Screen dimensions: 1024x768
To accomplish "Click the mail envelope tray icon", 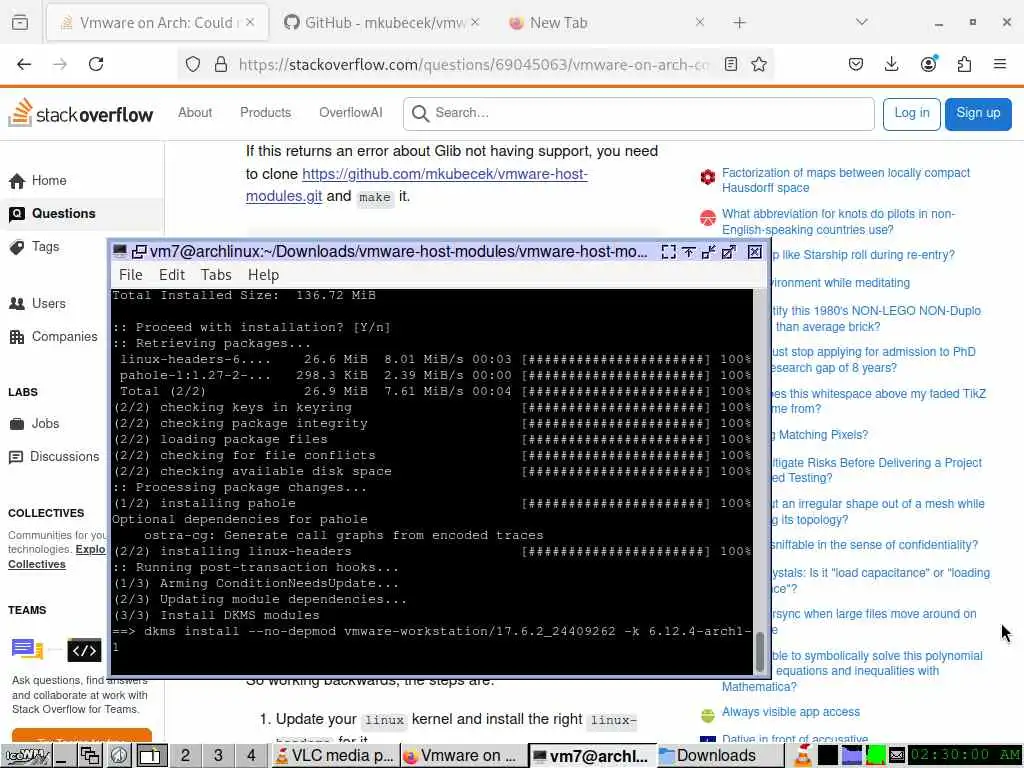I will 897,756.
